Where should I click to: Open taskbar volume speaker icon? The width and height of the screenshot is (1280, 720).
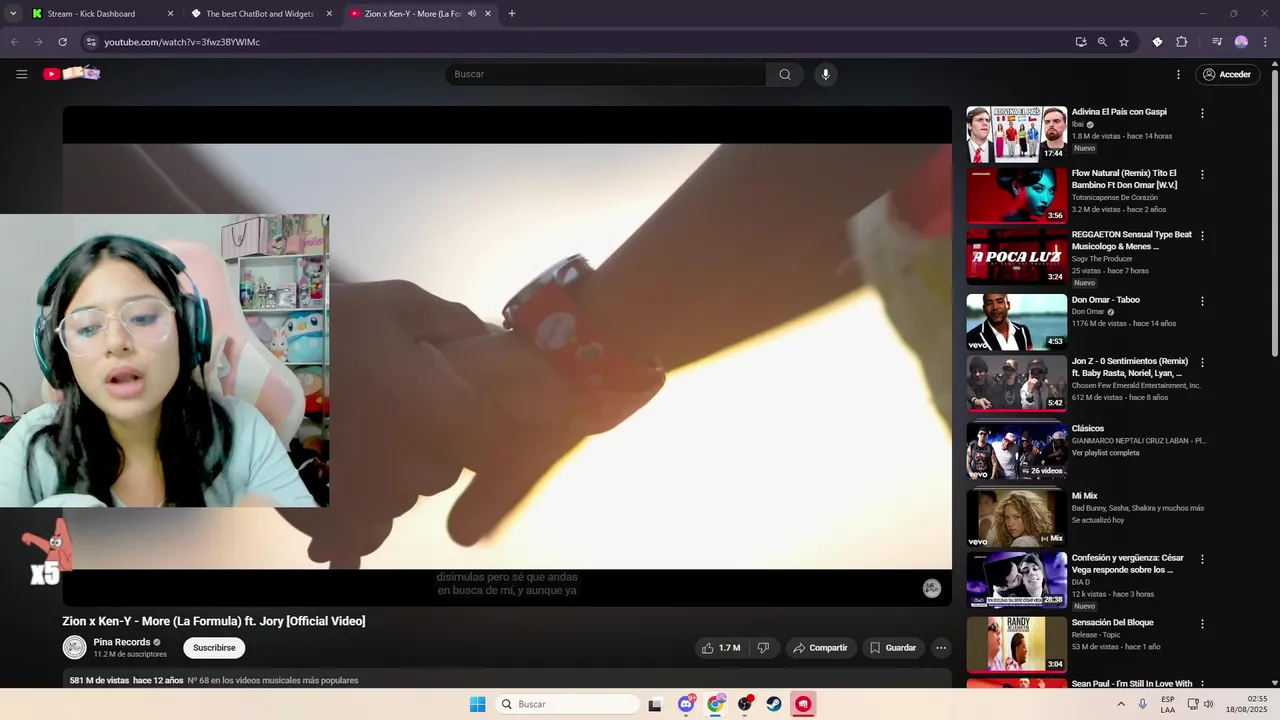tap(1208, 704)
